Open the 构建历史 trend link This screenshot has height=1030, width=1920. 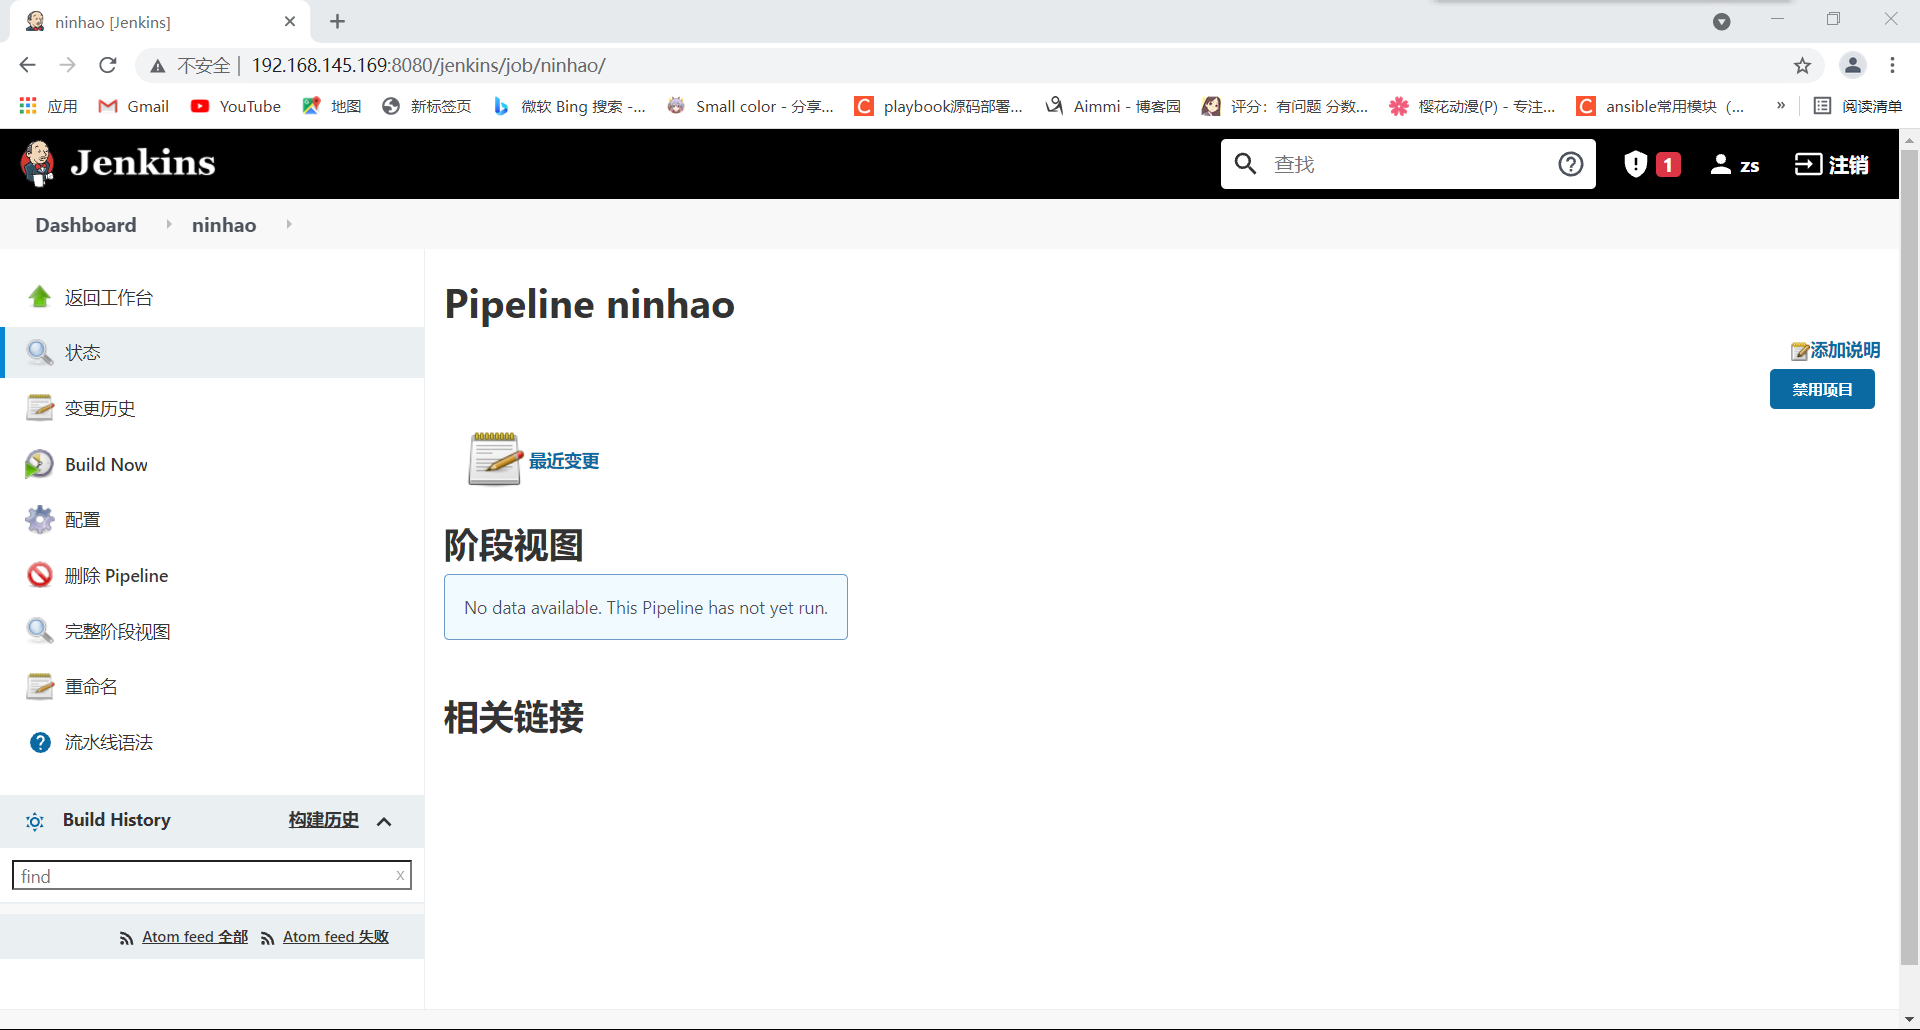[323, 820]
